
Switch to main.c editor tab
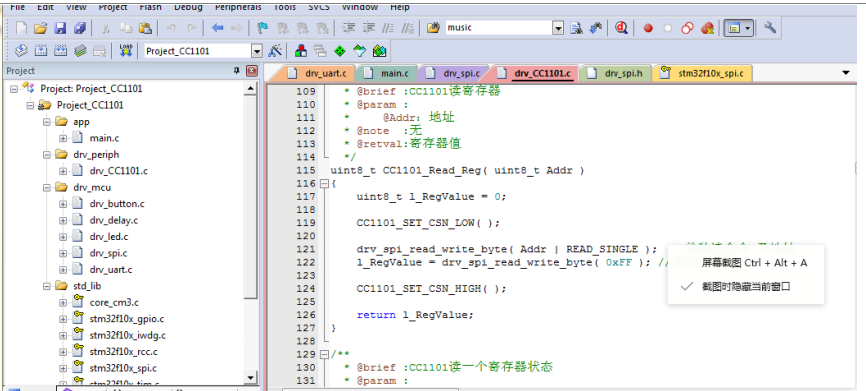tap(387, 73)
